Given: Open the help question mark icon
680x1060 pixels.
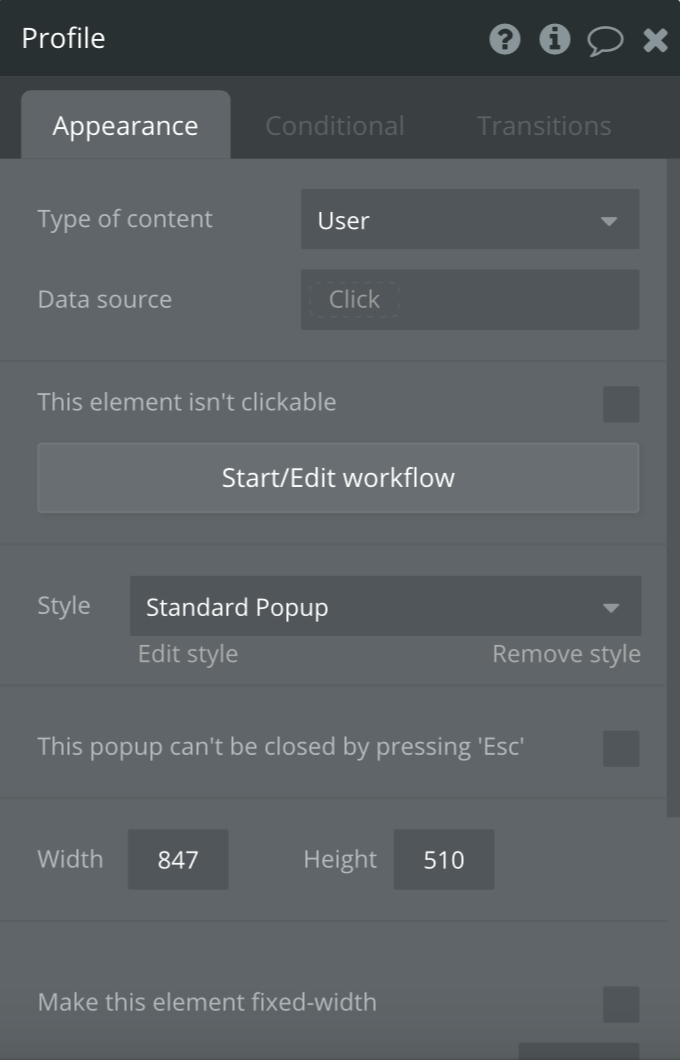Looking at the screenshot, I should click(505, 39).
